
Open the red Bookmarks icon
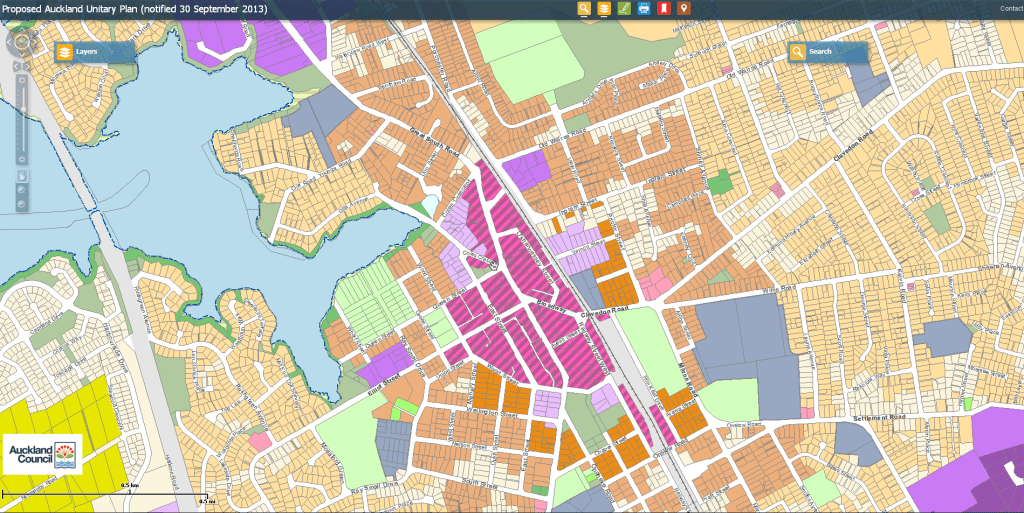[x=664, y=9]
